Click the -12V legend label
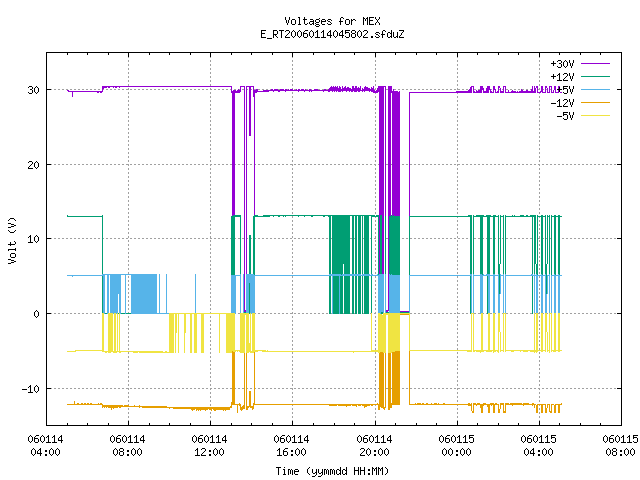This screenshot has width=640, height=480. click(562, 103)
